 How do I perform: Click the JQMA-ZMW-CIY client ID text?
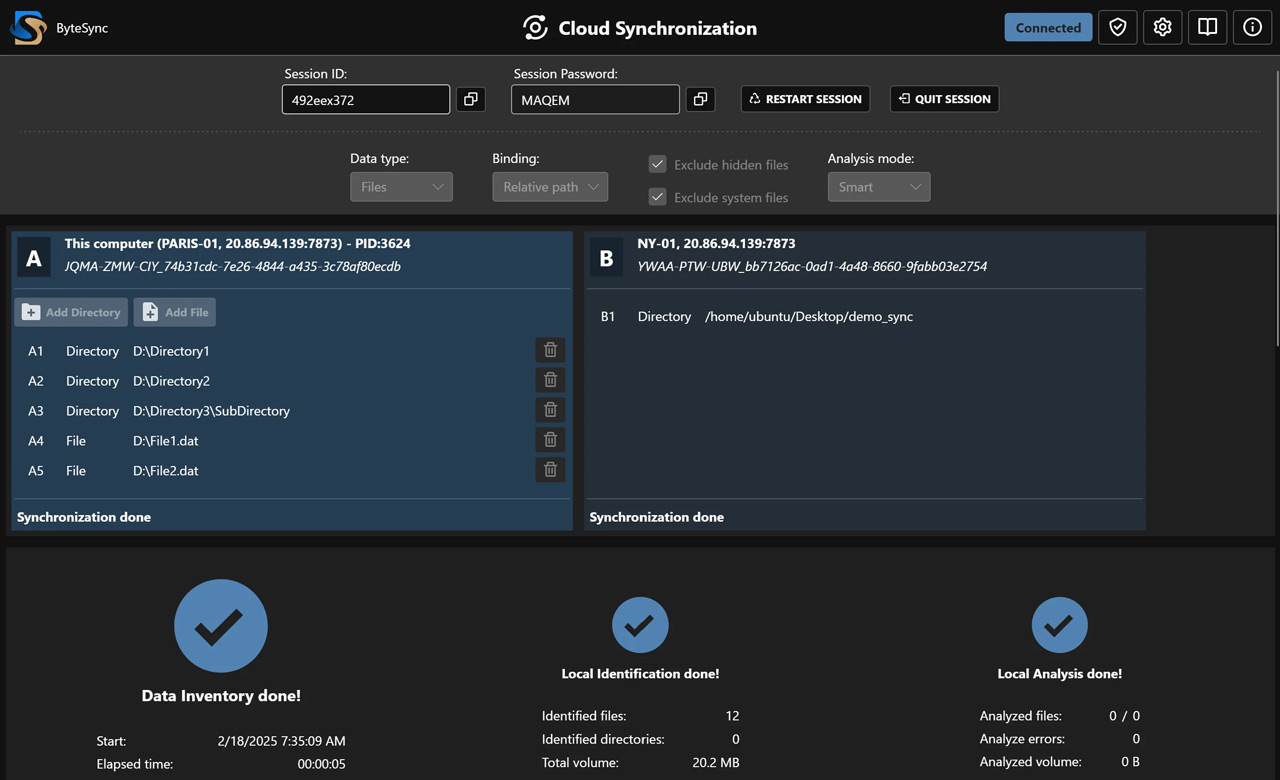(233, 267)
